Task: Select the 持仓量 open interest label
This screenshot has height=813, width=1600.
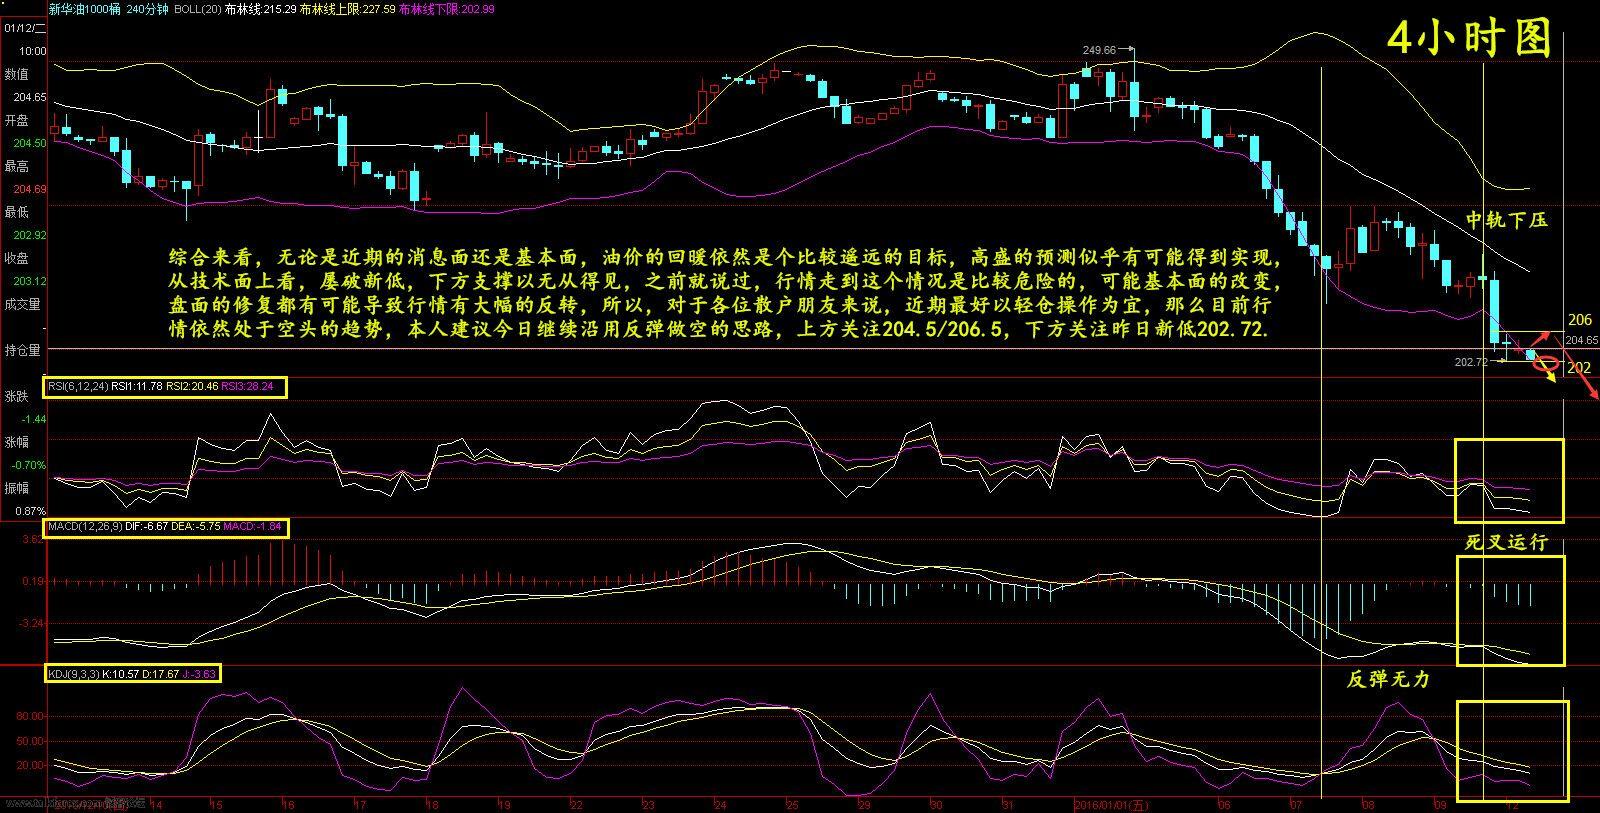Action: click(x=22, y=350)
